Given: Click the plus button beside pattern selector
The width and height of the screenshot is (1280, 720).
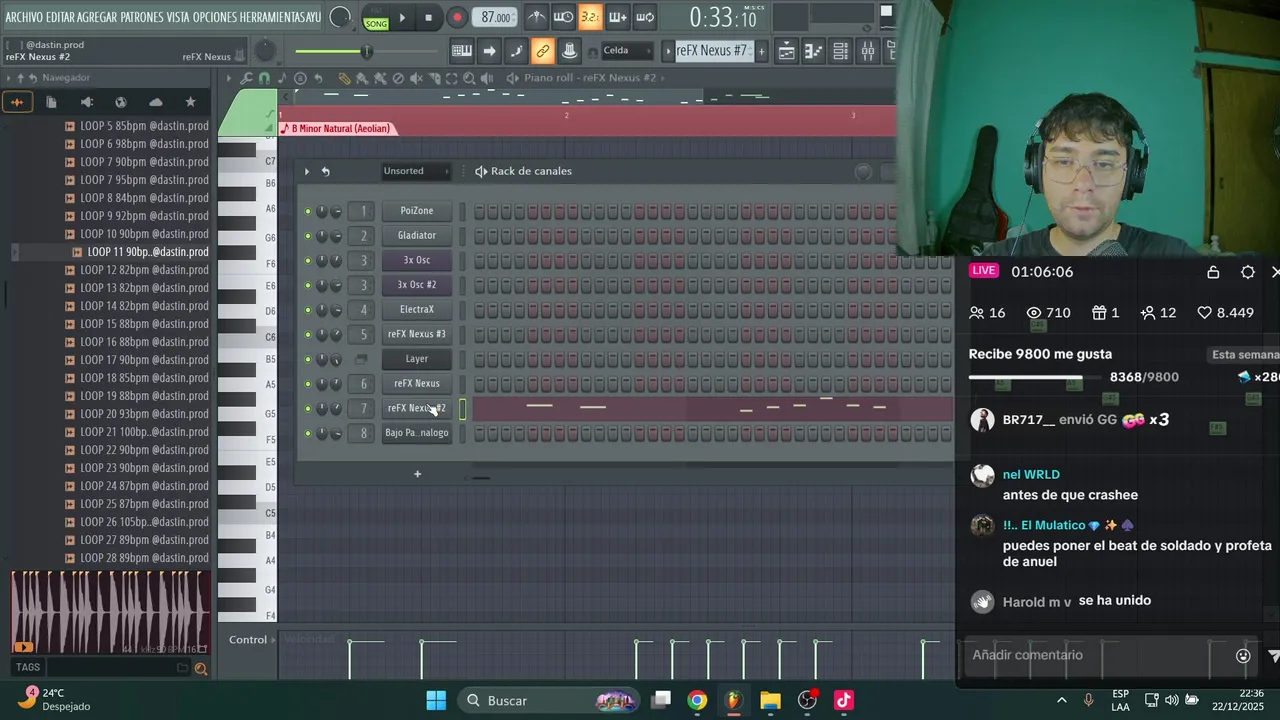Looking at the screenshot, I should tap(761, 51).
